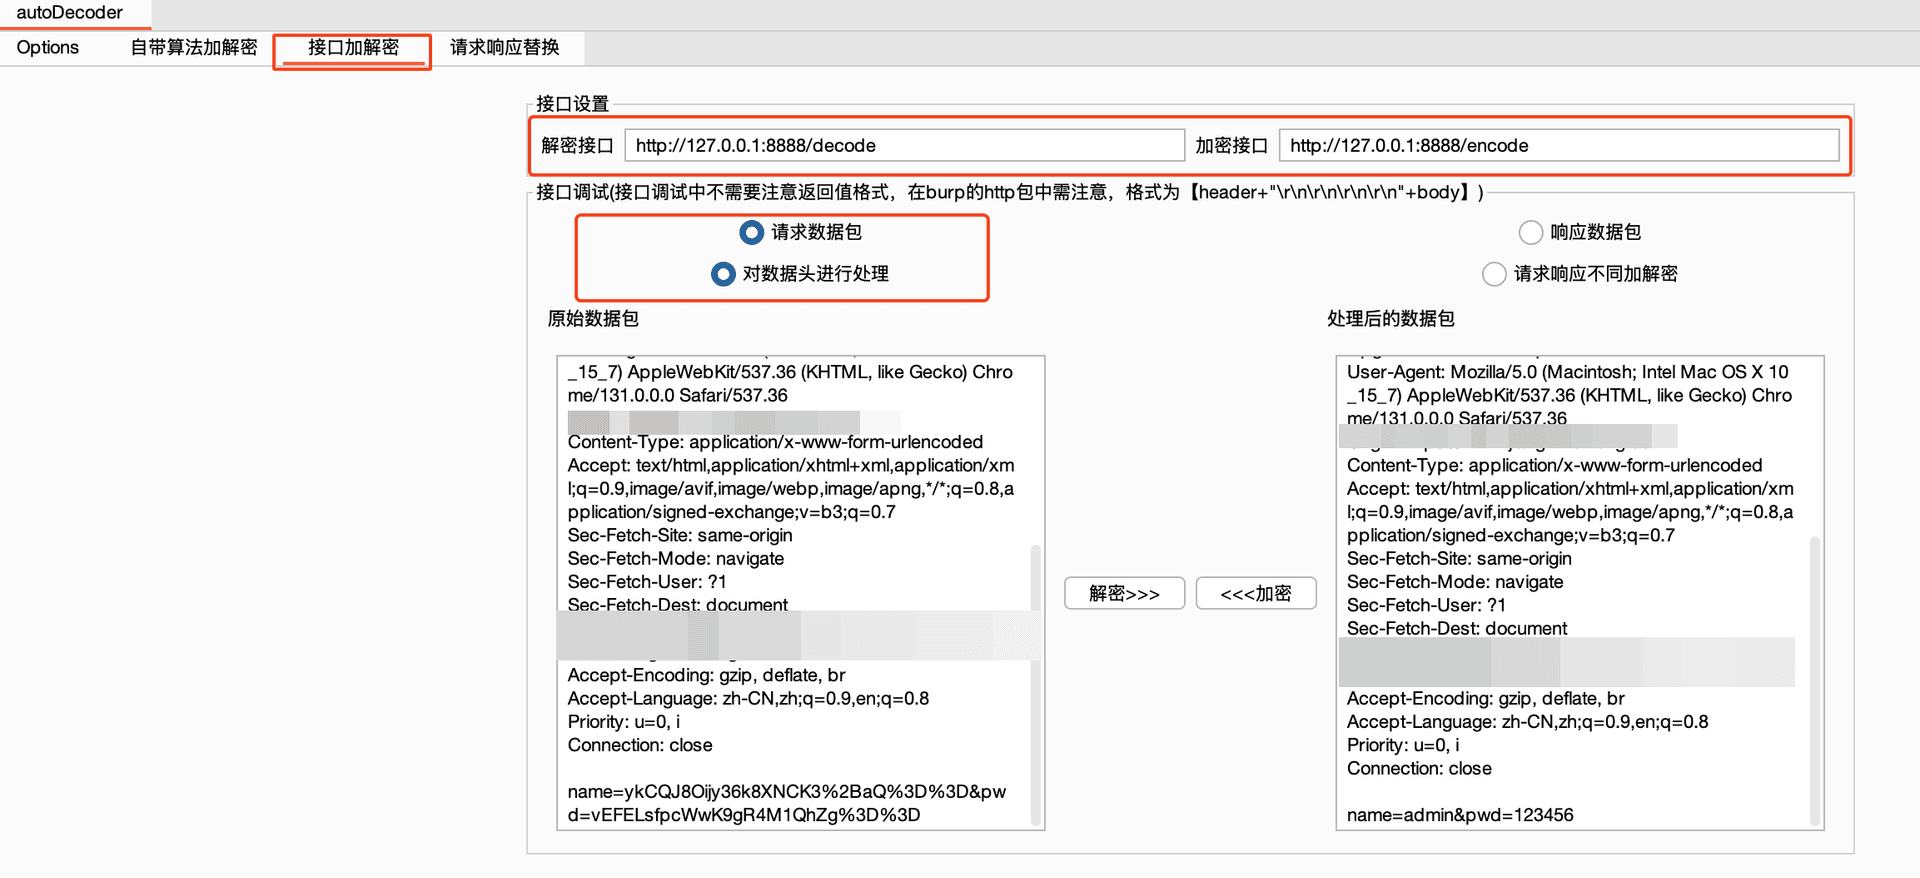Image resolution: width=1920 pixels, height=878 pixels.
Task: Open the Options tab
Action: point(48,48)
